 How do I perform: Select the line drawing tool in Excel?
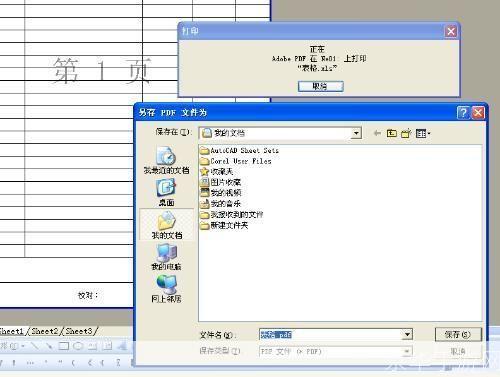[x=34, y=346]
